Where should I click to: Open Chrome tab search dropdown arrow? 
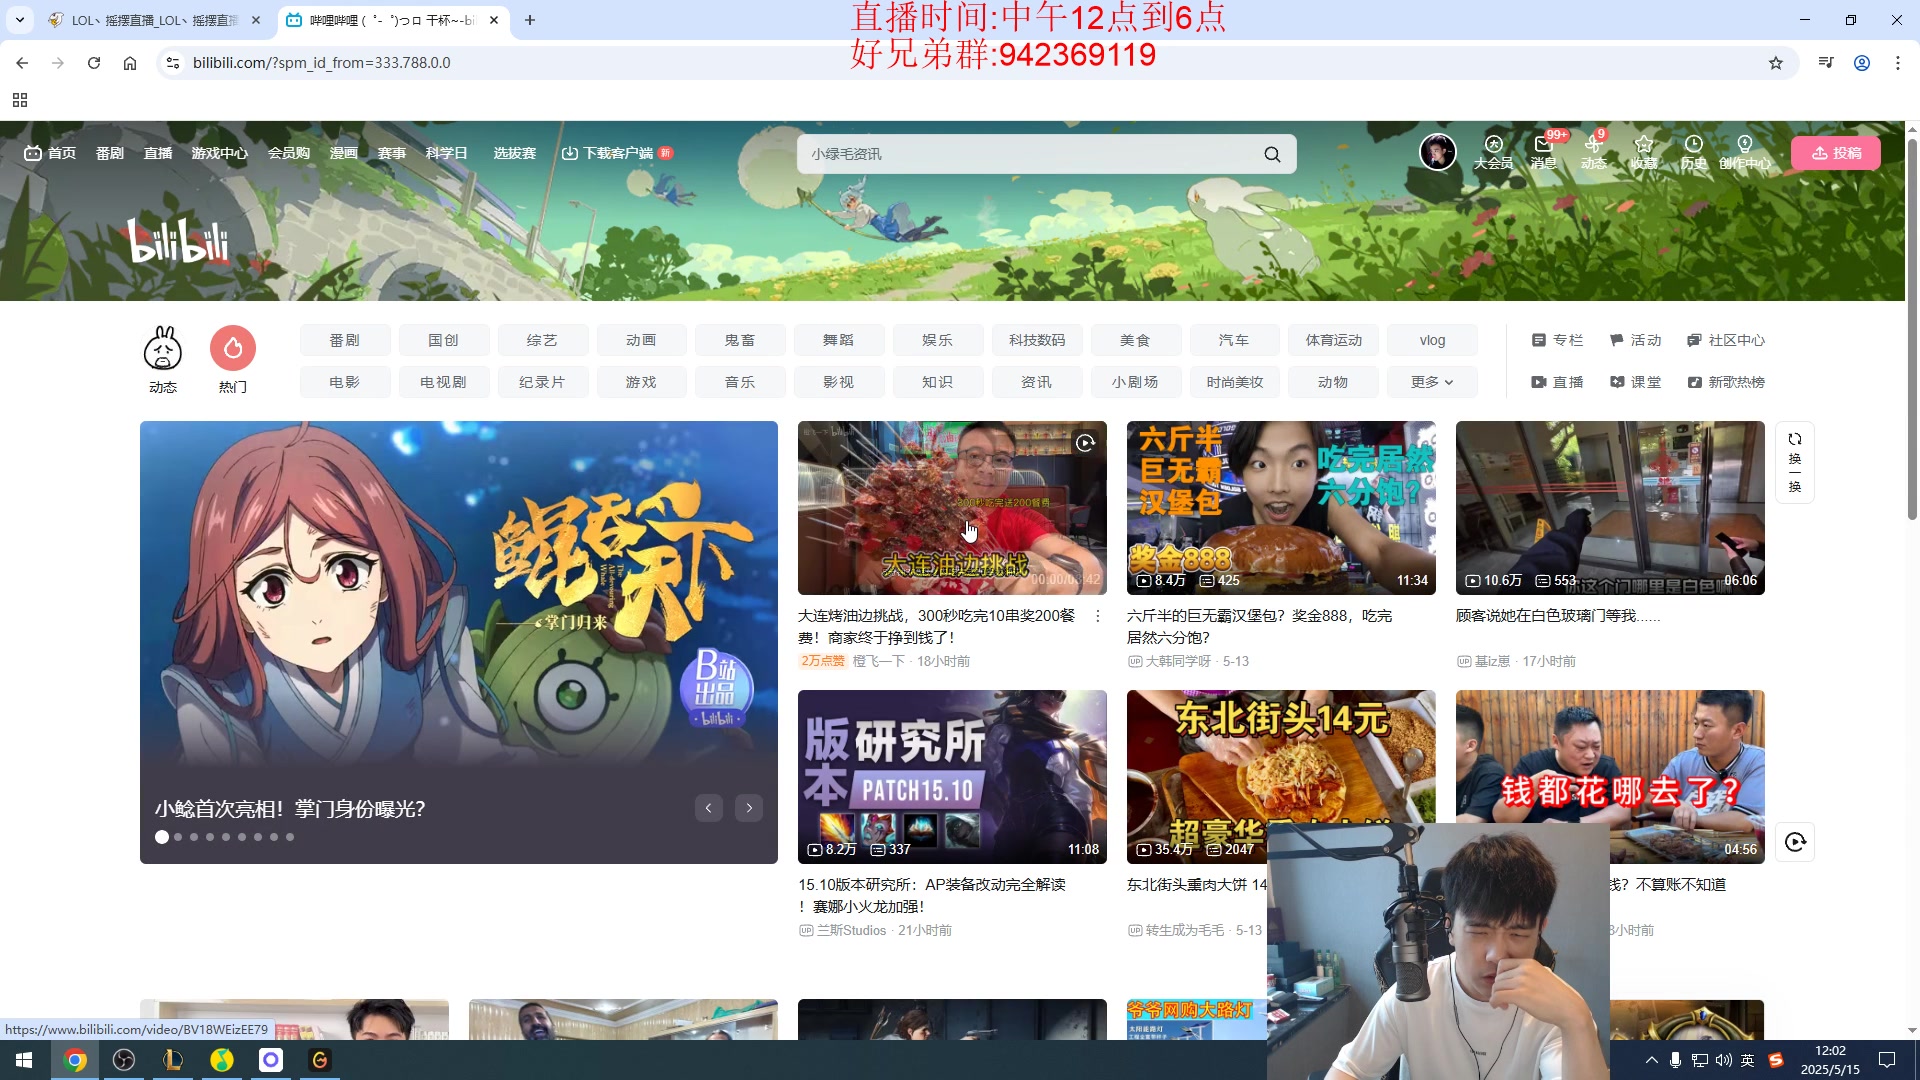(x=20, y=20)
